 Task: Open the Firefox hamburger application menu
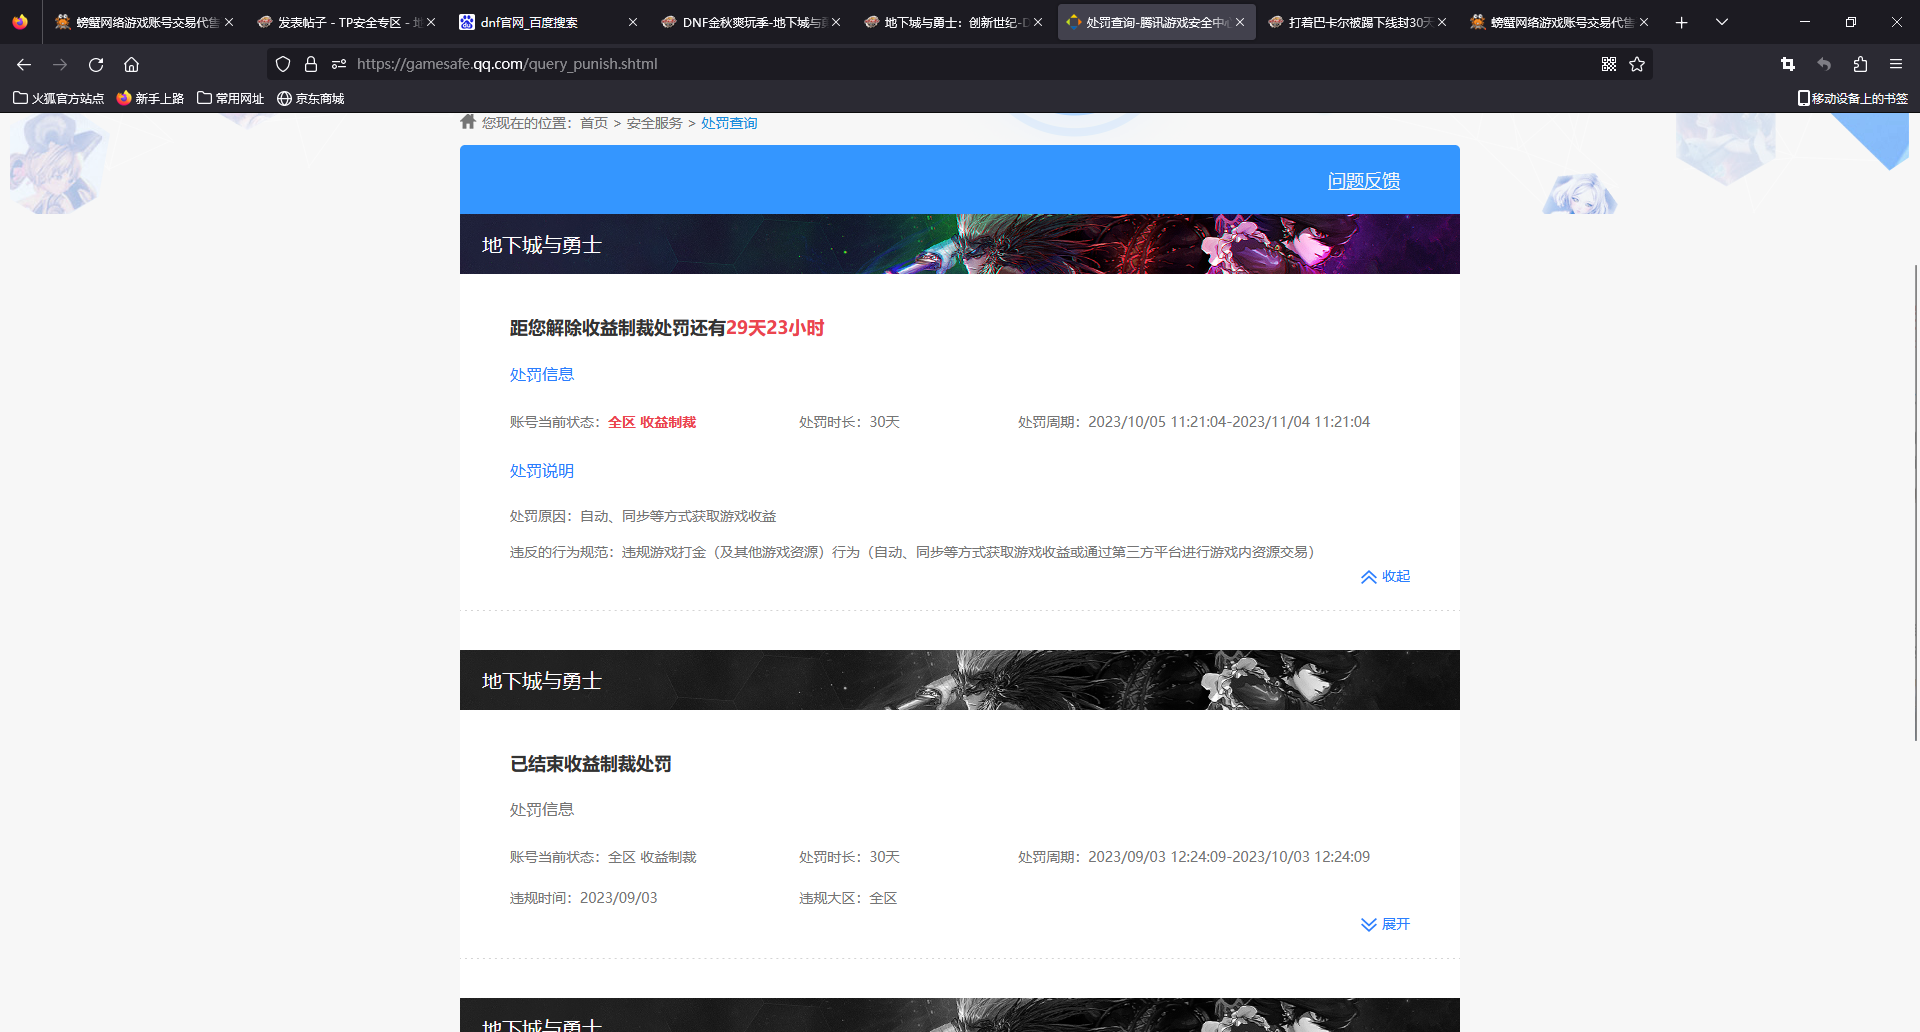click(x=1896, y=64)
